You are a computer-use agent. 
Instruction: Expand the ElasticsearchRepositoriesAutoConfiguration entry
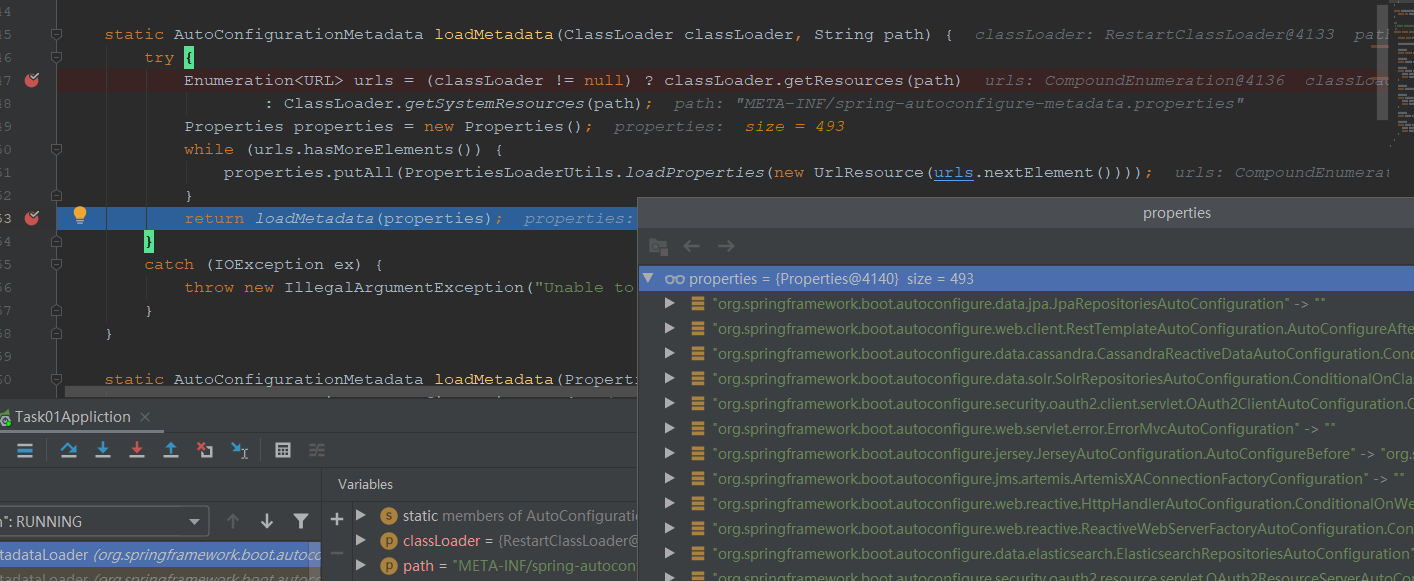coord(670,553)
